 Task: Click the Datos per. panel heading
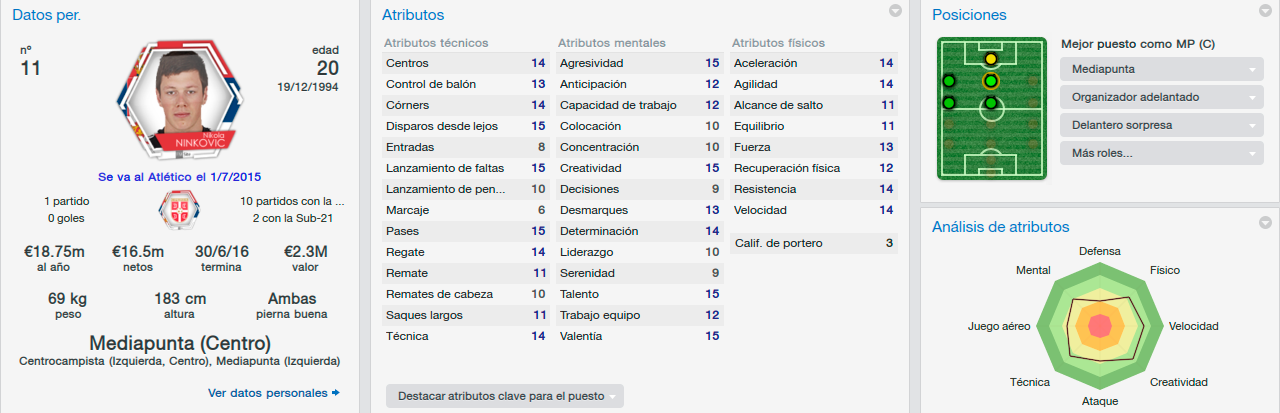(x=47, y=15)
